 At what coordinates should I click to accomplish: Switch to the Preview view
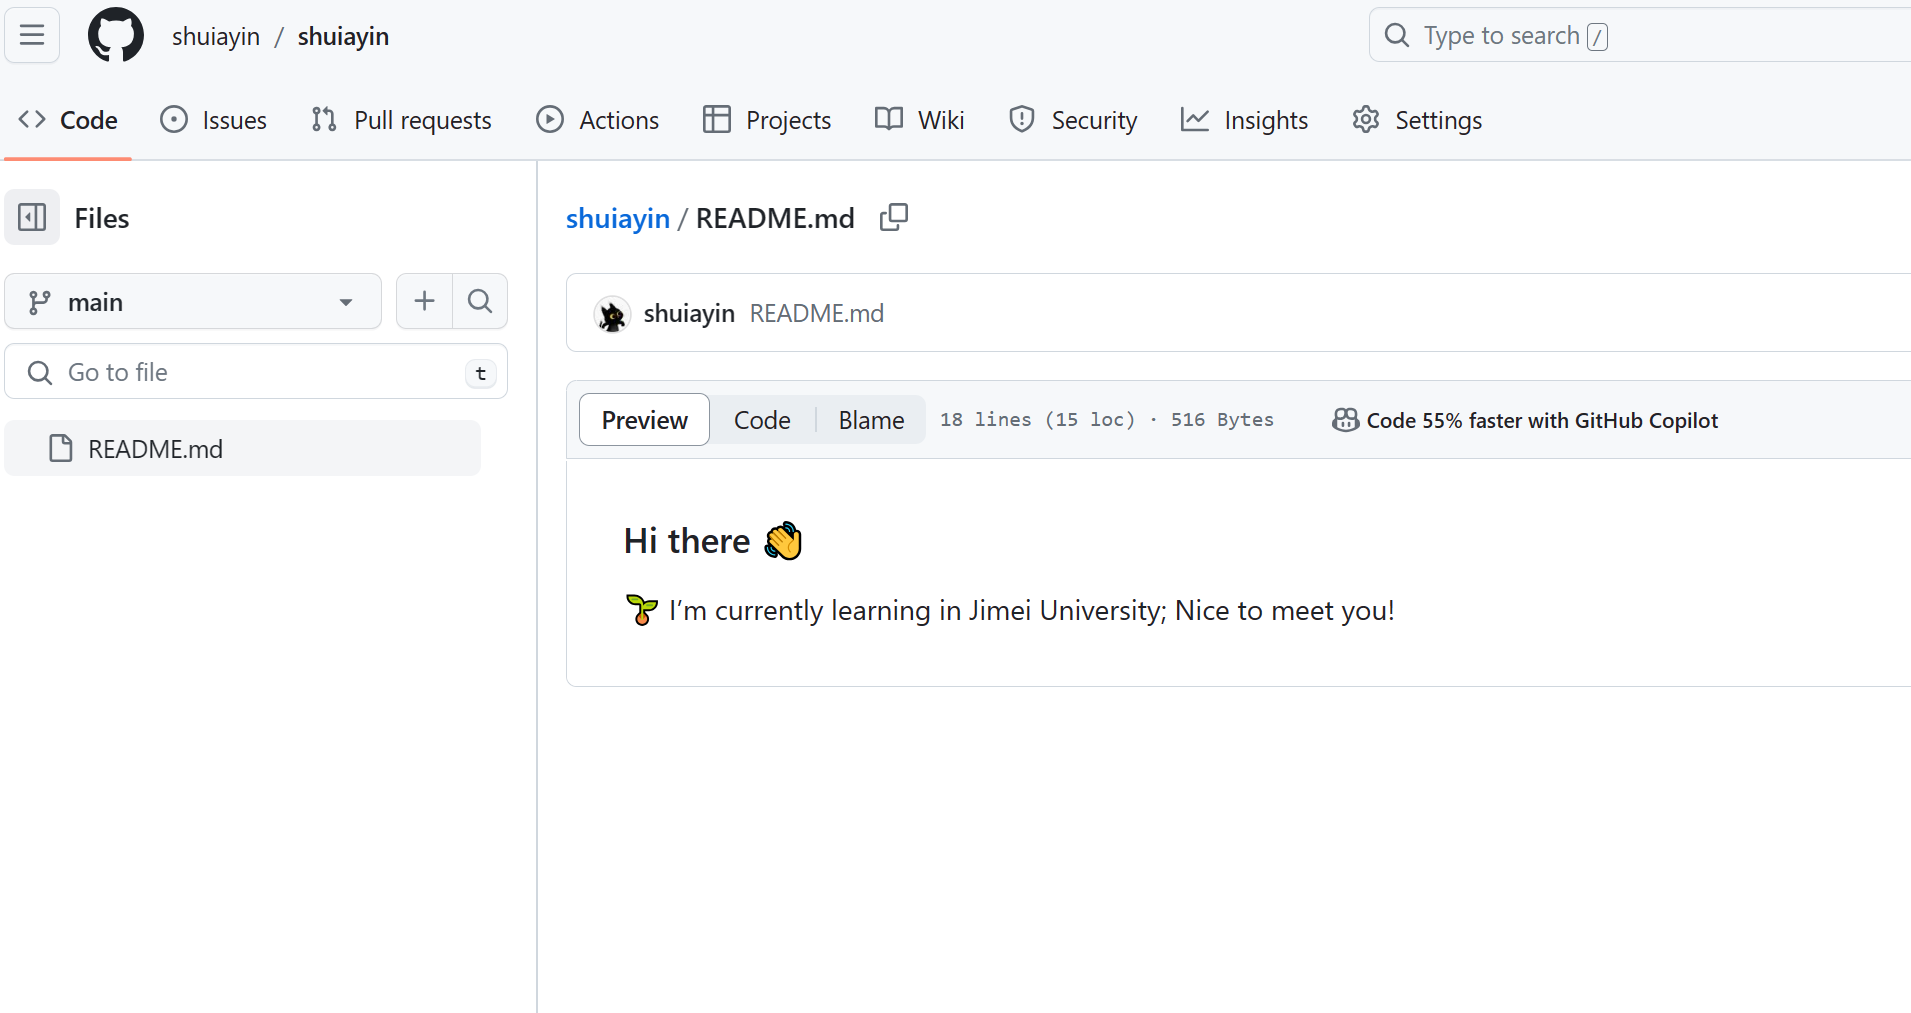(644, 420)
